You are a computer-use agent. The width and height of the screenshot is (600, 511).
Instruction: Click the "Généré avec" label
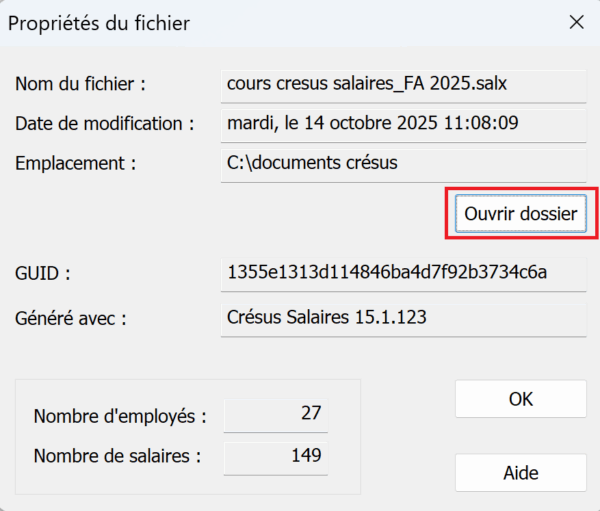[x=72, y=319]
